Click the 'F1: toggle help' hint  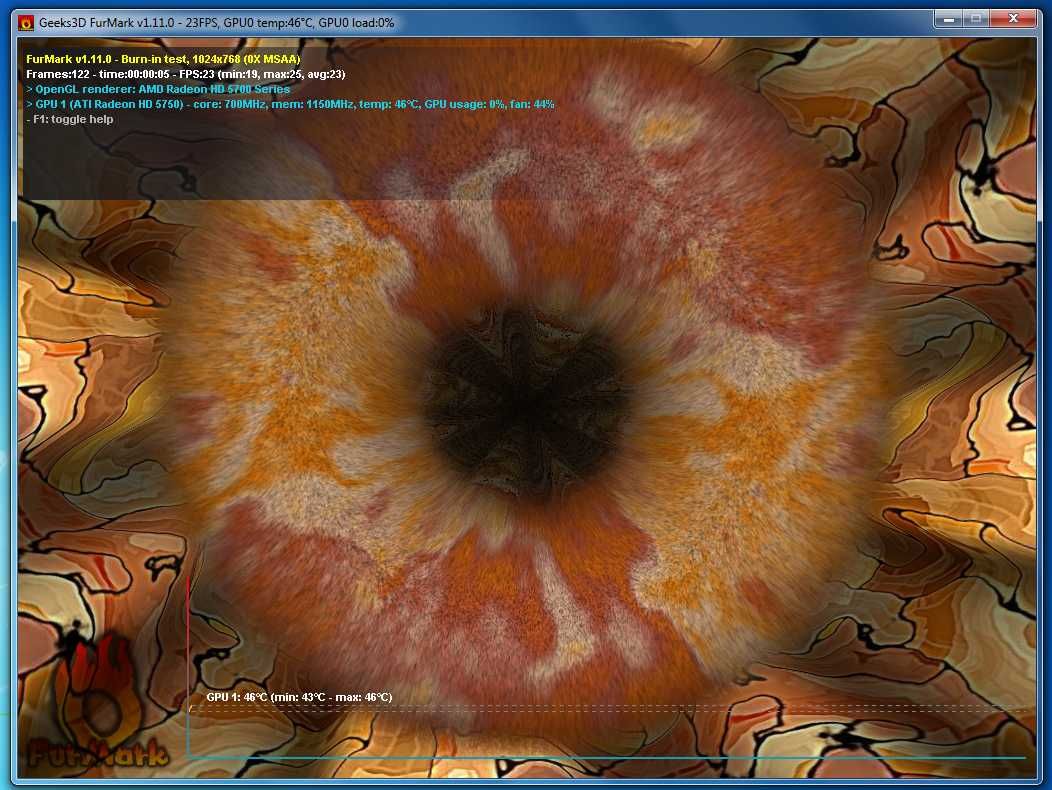click(x=70, y=119)
